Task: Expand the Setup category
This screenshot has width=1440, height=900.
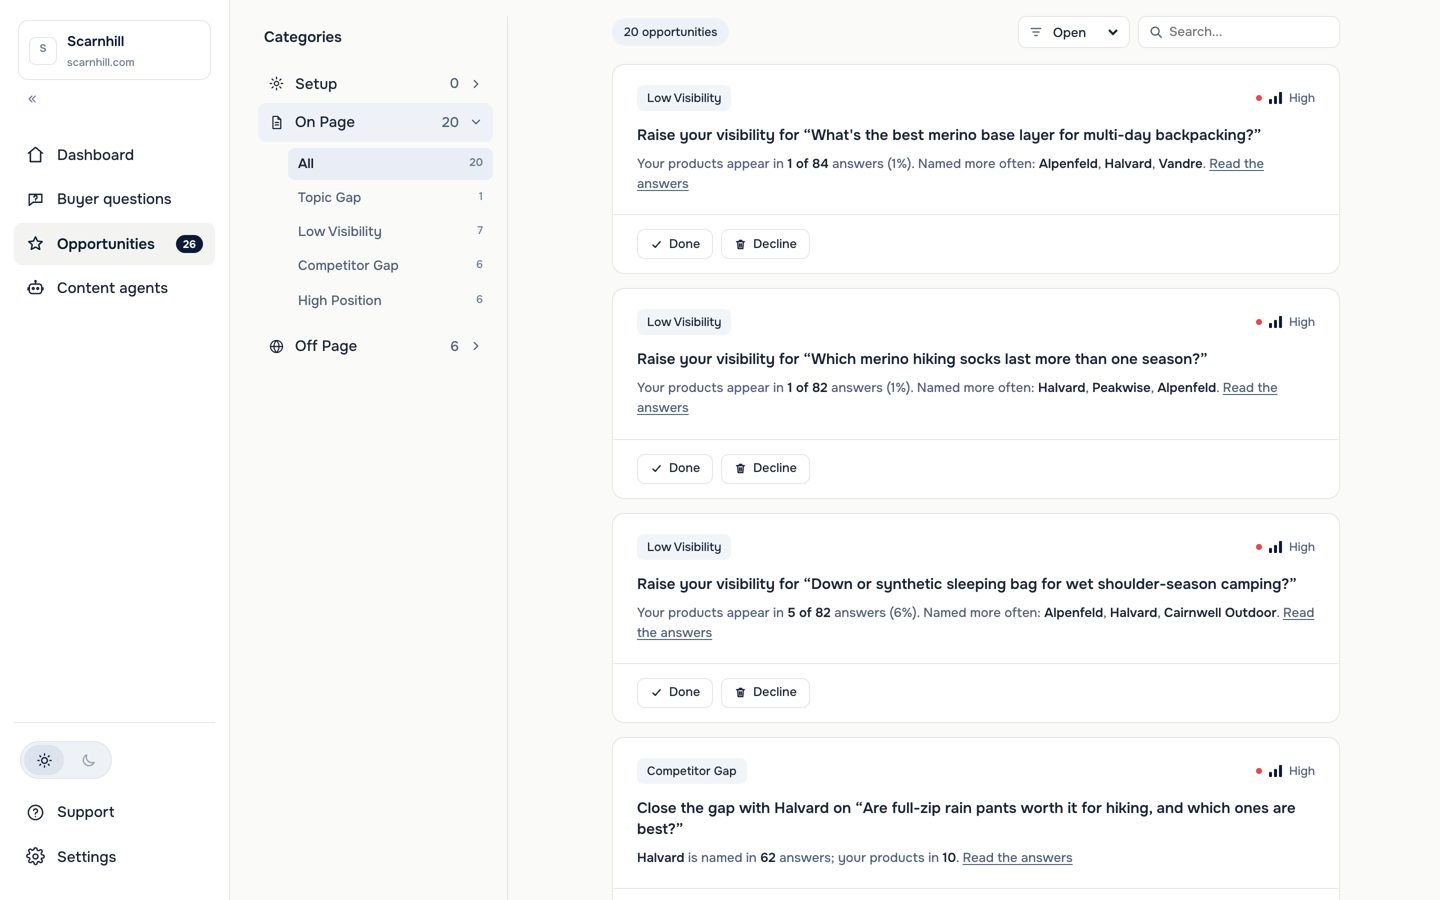Action: (375, 84)
